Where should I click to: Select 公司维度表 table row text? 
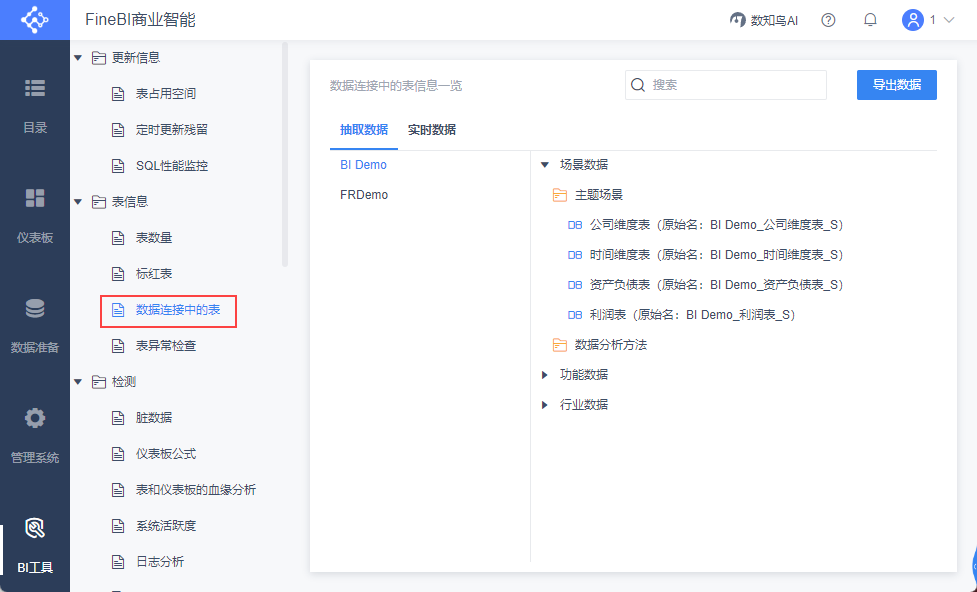(x=717, y=224)
